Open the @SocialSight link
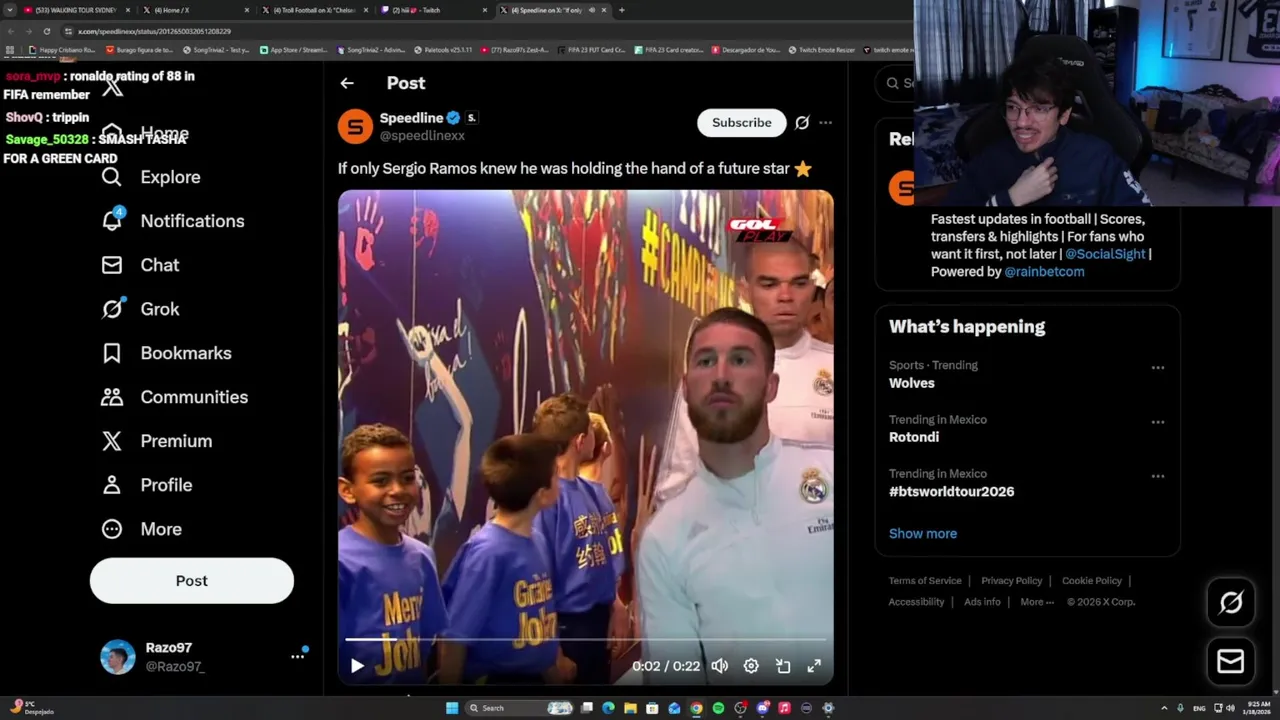Image resolution: width=1280 pixels, height=720 pixels. pos(1105,254)
